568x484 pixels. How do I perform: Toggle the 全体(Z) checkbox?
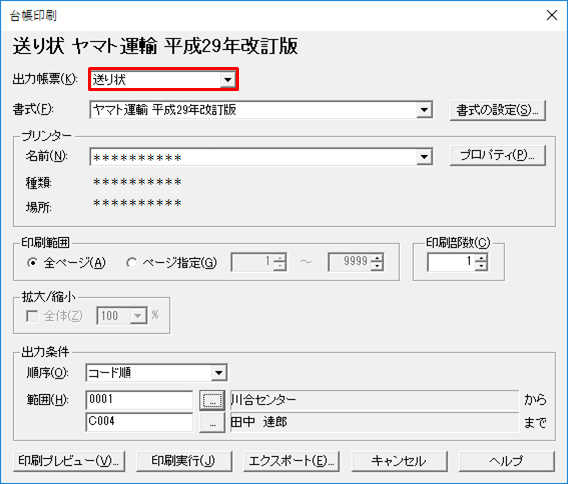pyautogui.click(x=32, y=316)
